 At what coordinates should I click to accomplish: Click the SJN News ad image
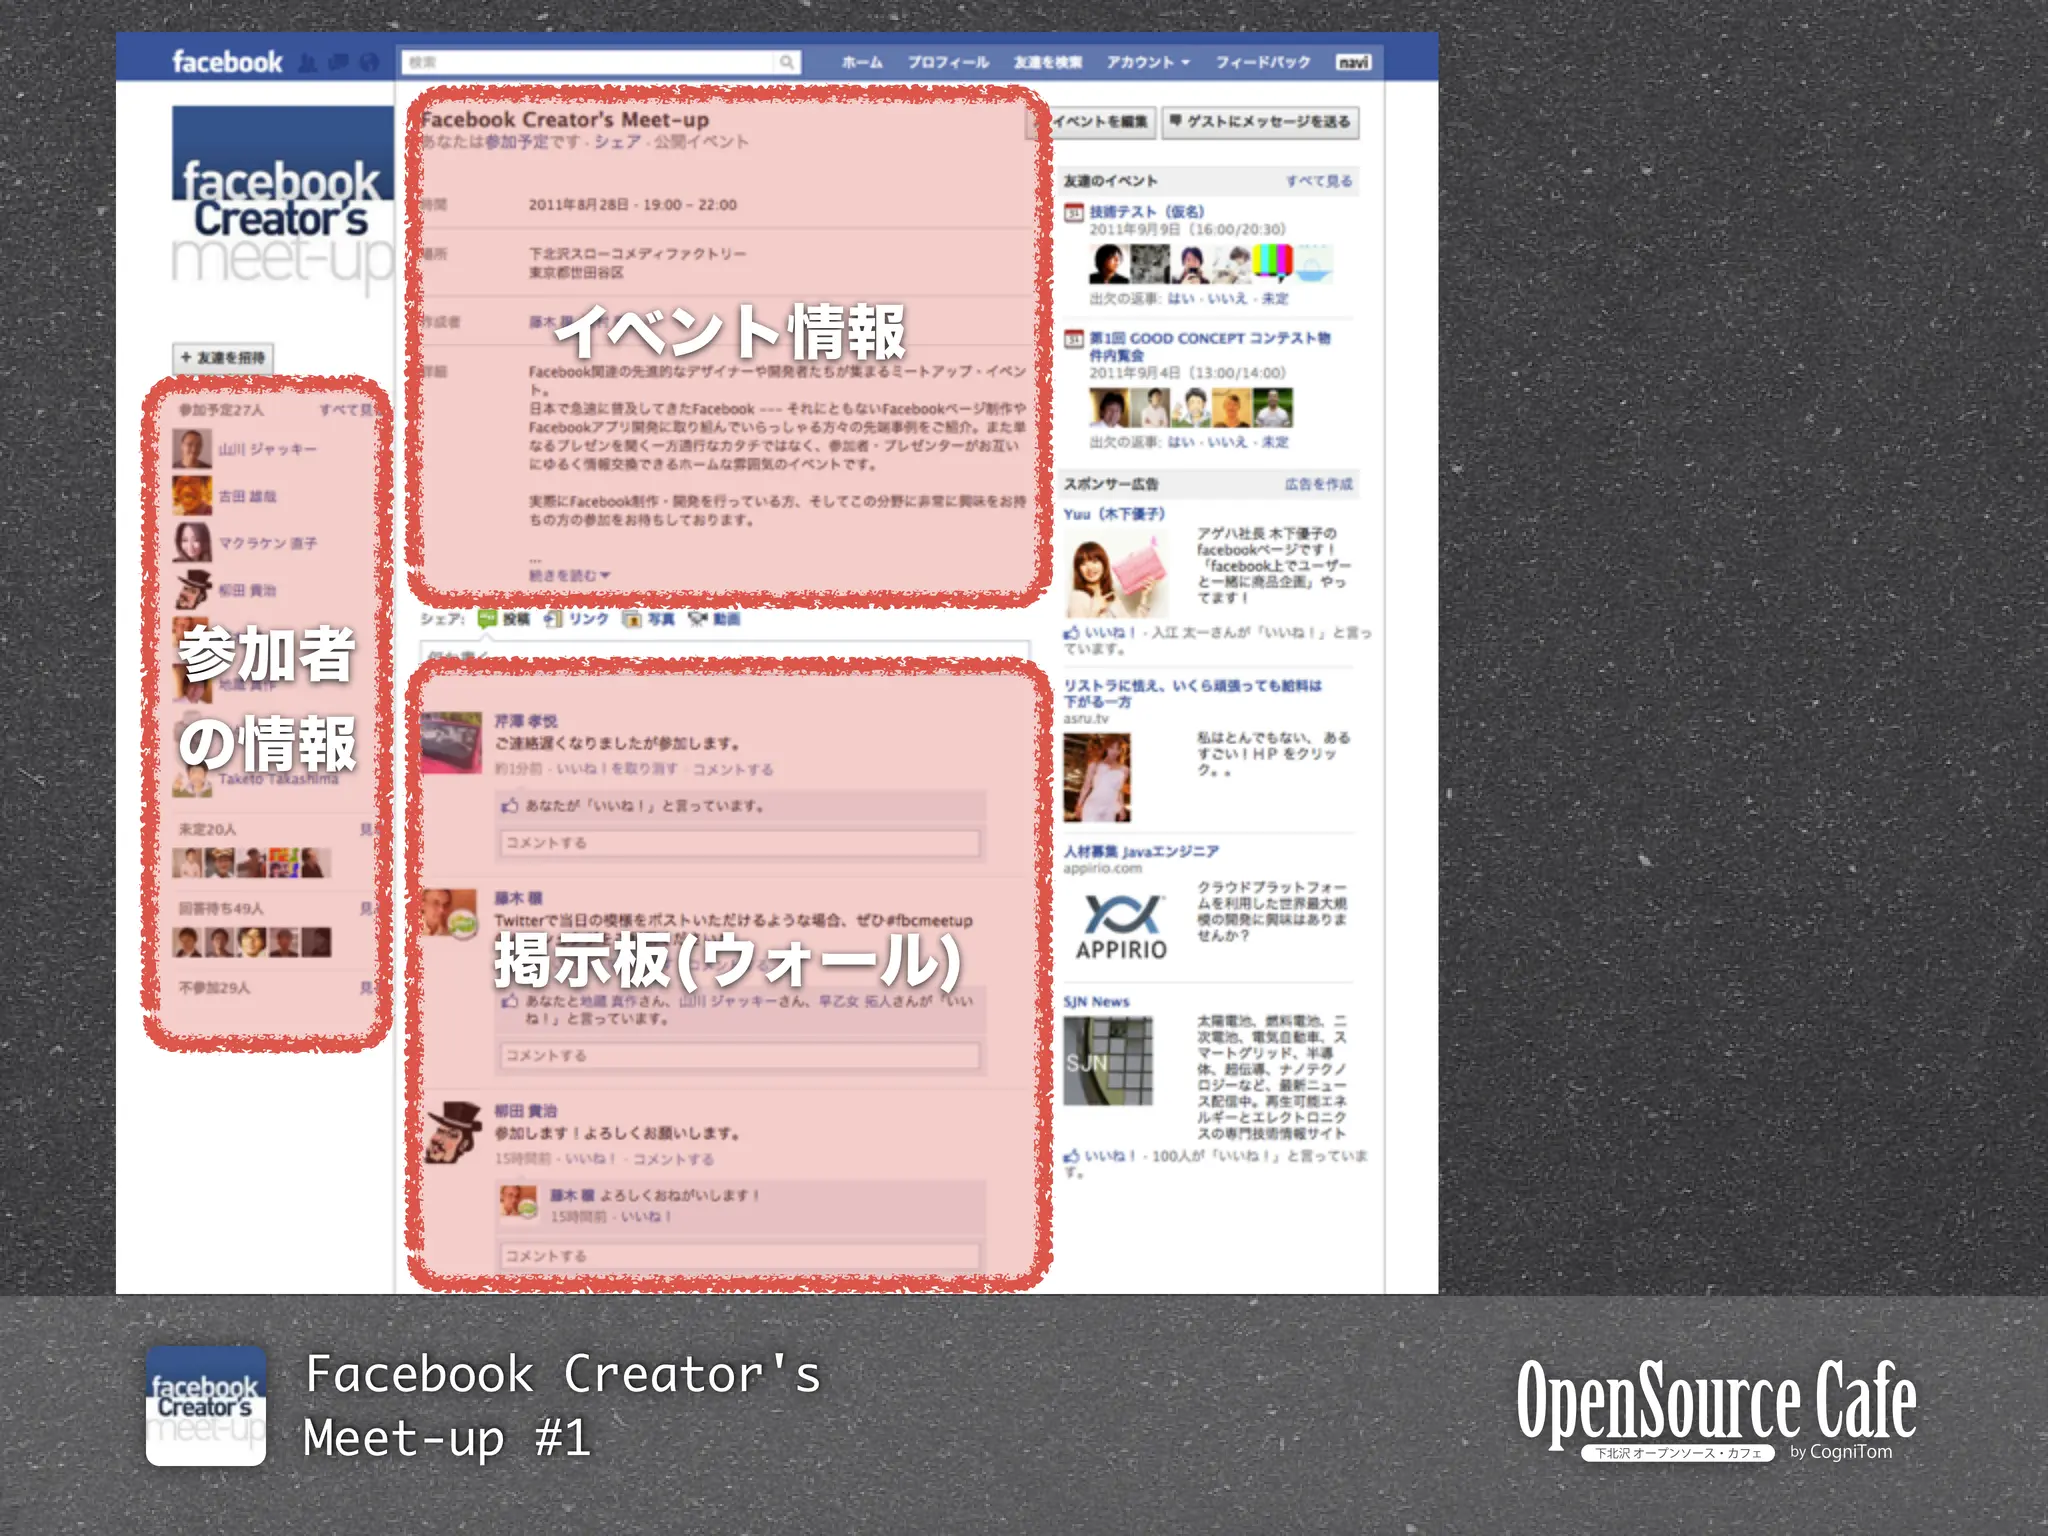[1108, 1061]
